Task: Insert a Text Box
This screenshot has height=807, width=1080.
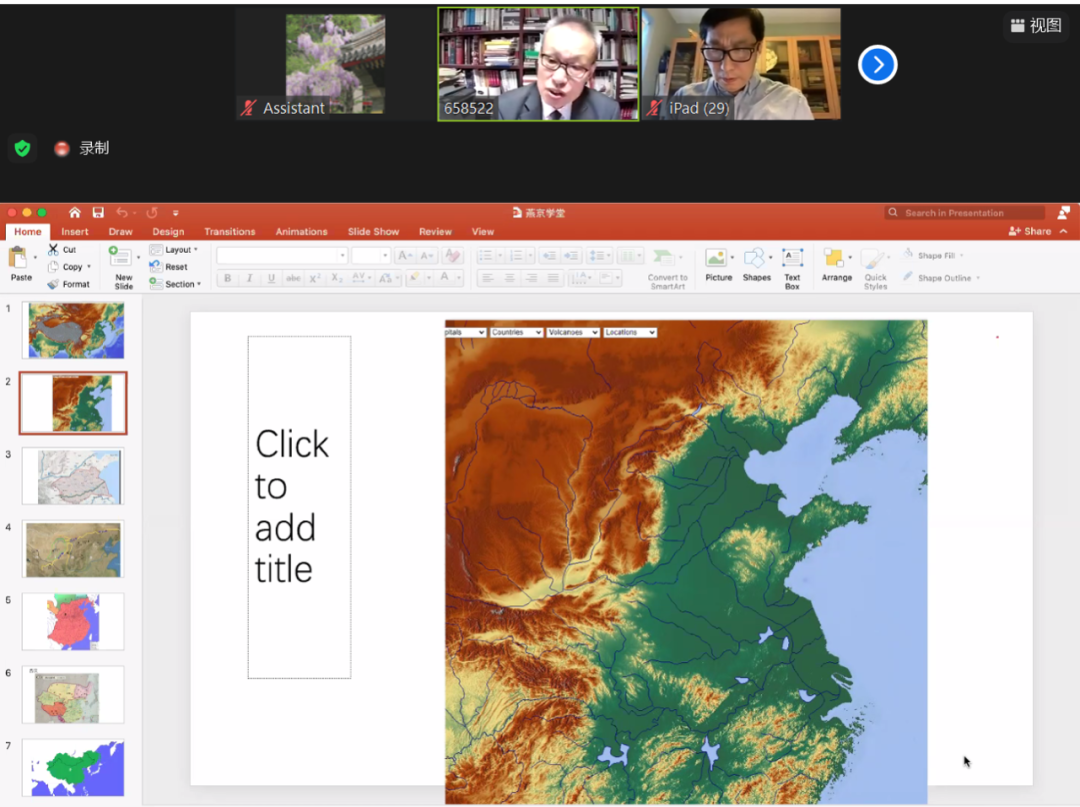Action: [792, 259]
